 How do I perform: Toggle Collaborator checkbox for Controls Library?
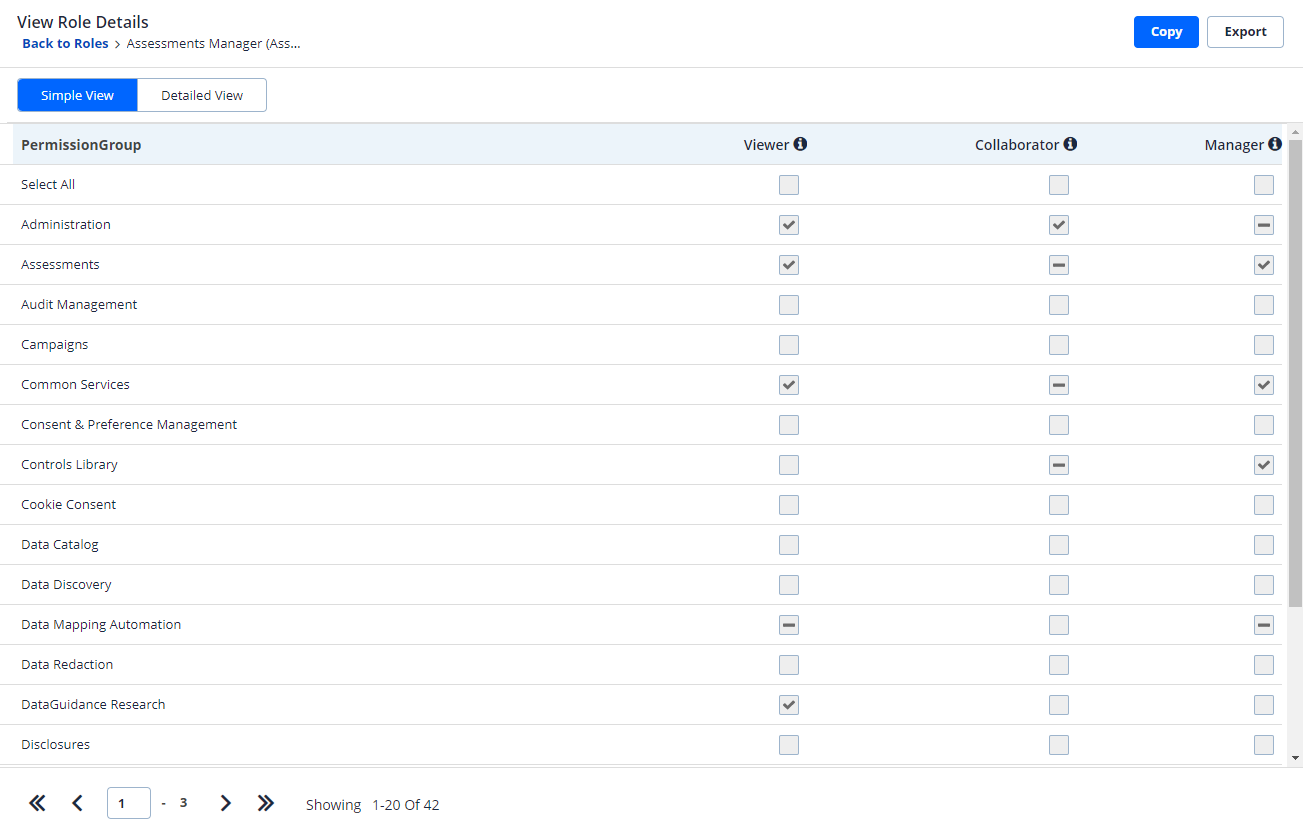(1059, 465)
